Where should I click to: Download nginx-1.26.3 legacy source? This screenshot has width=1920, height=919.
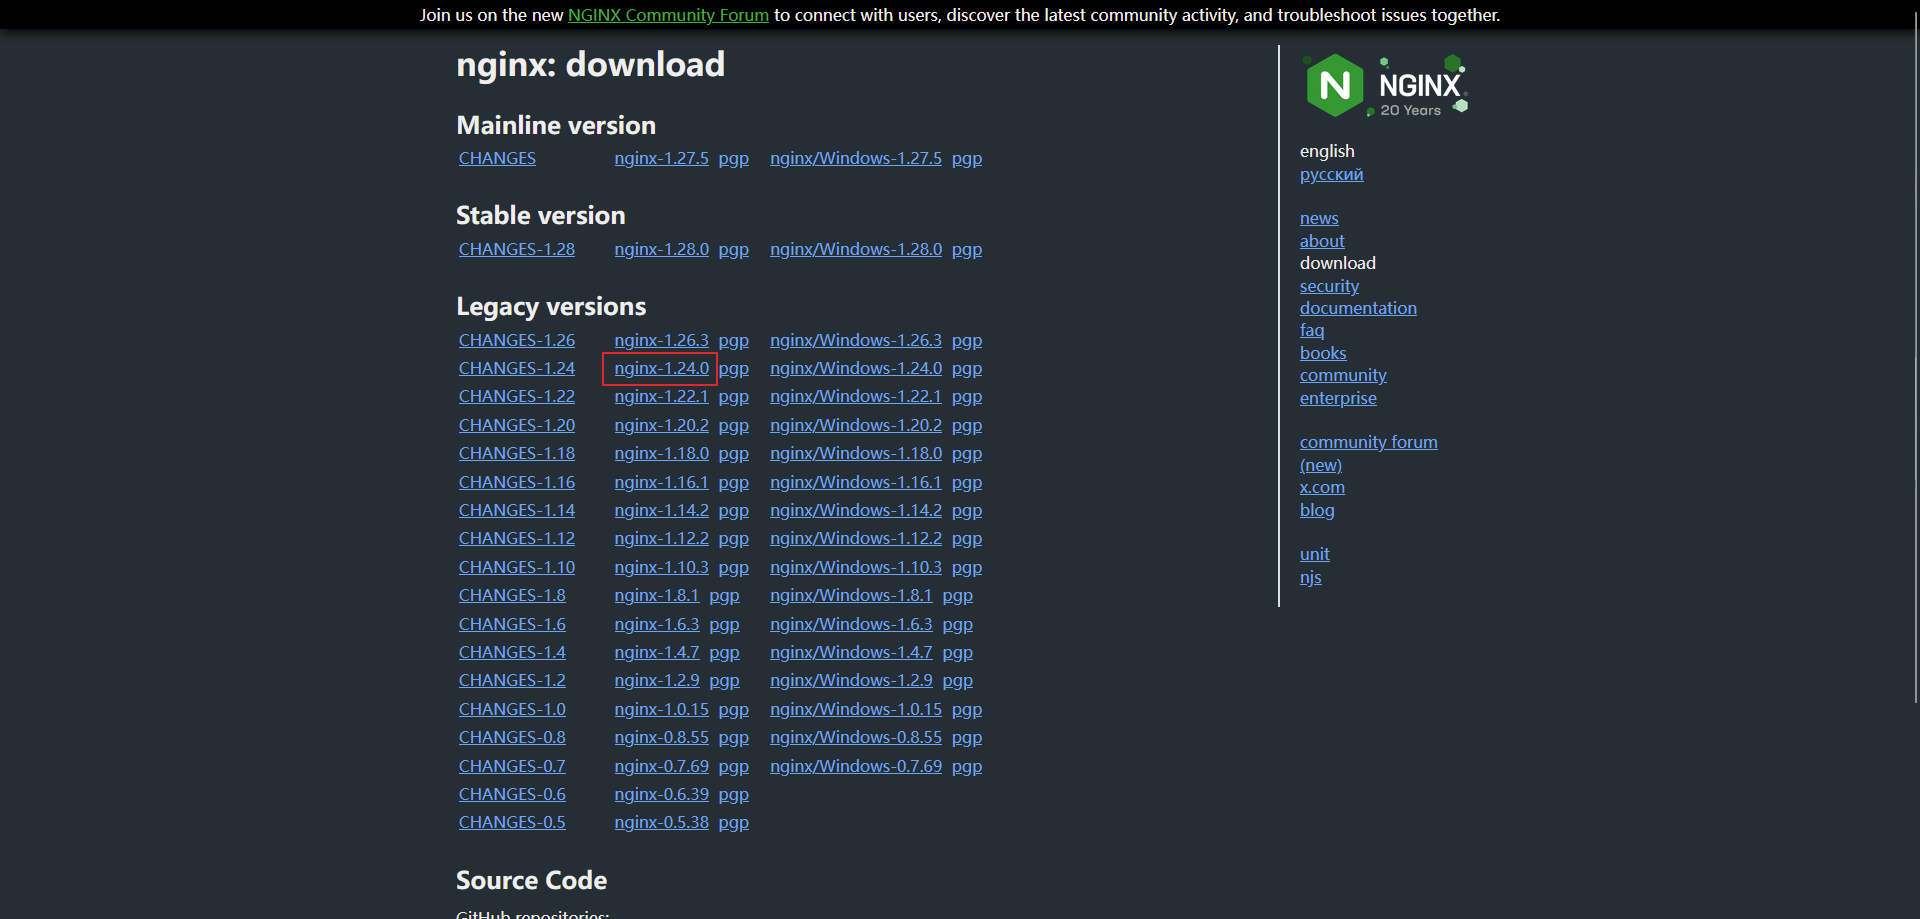[x=661, y=340]
